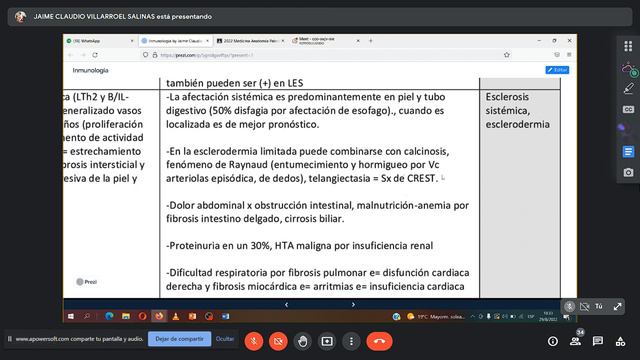
Task: Click weather widget in taskbar
Action: pos(436,317)
